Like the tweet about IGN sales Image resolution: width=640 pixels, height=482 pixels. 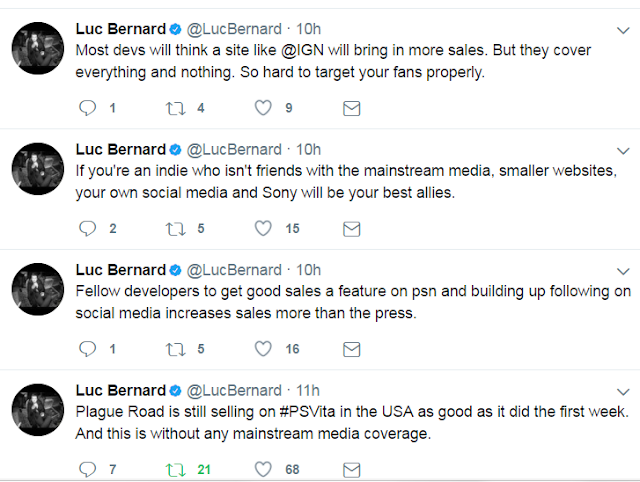pos(263,108)
